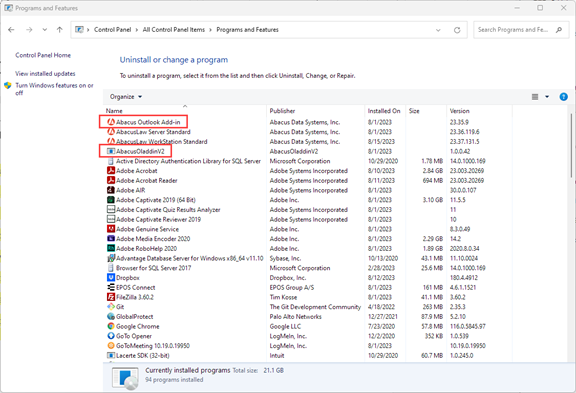Screen dimensions: 576x393
Task: Open Turn Windows features on or off
Action: (54, 89)
